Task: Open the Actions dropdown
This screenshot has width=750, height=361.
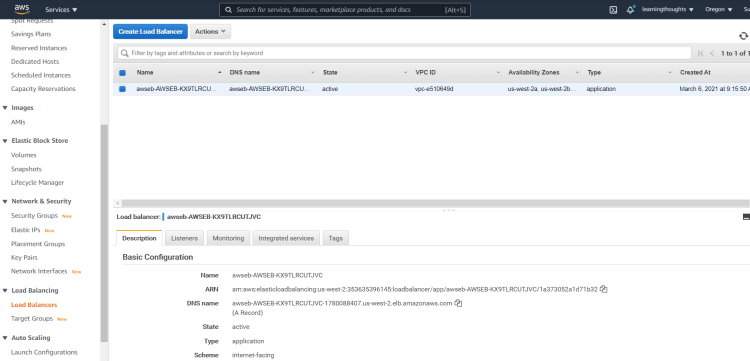Action: click(x=210, y=32)
